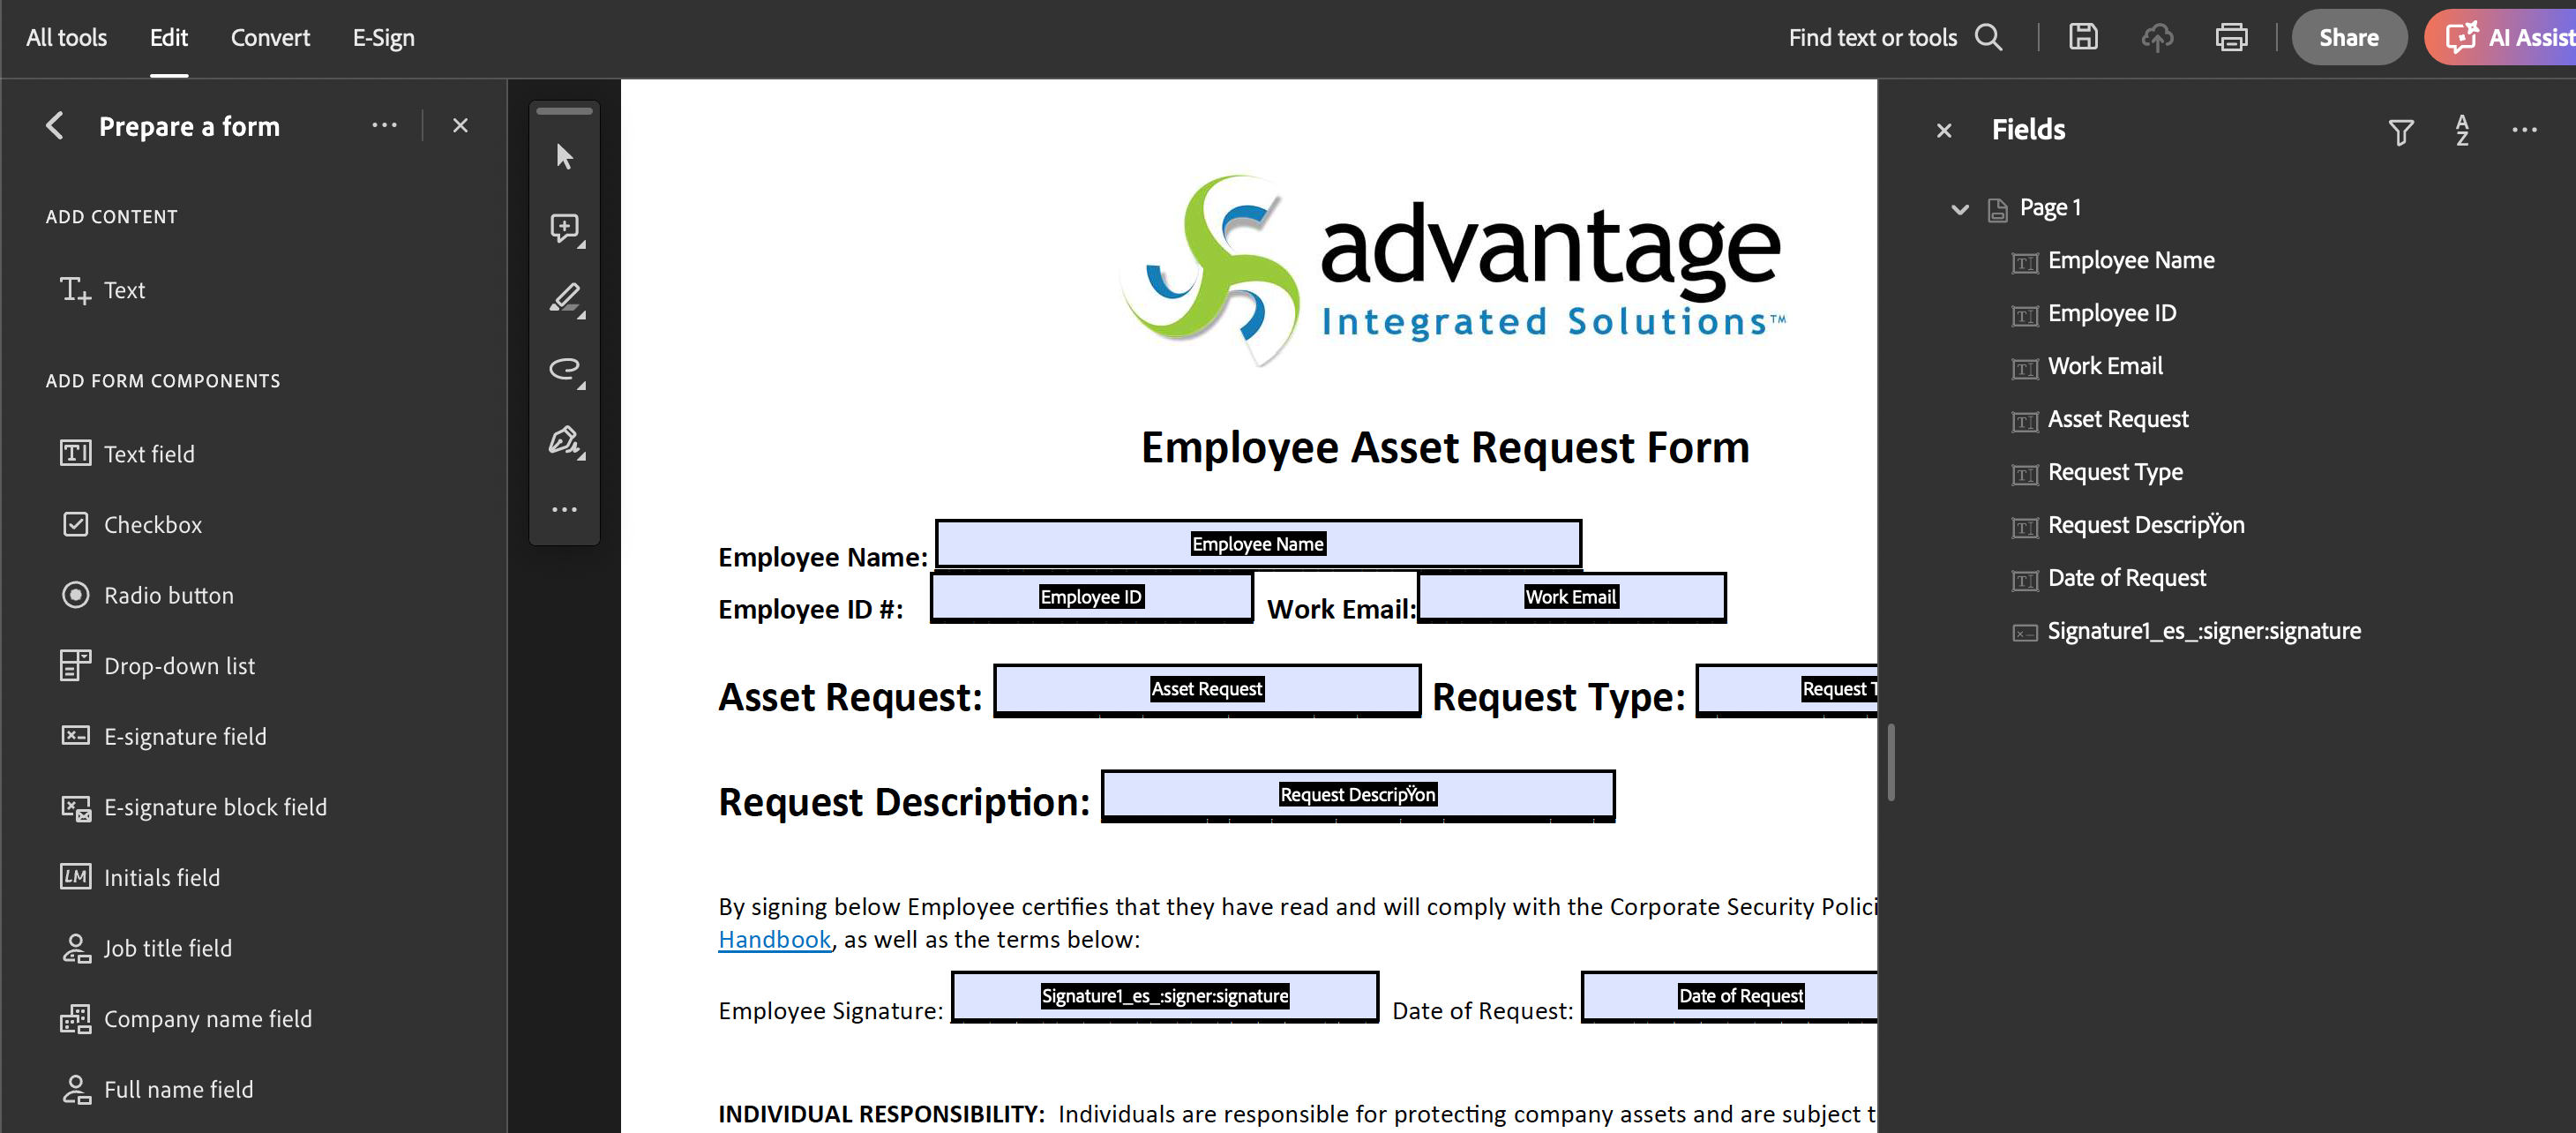Add a Checkbox form component

(x=152, y=525)
